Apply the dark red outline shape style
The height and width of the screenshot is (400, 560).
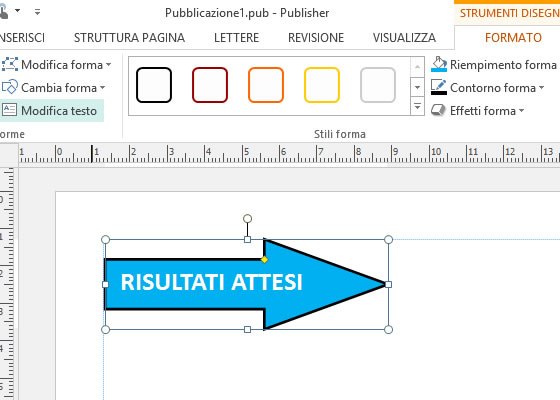[x=210, y=85]
